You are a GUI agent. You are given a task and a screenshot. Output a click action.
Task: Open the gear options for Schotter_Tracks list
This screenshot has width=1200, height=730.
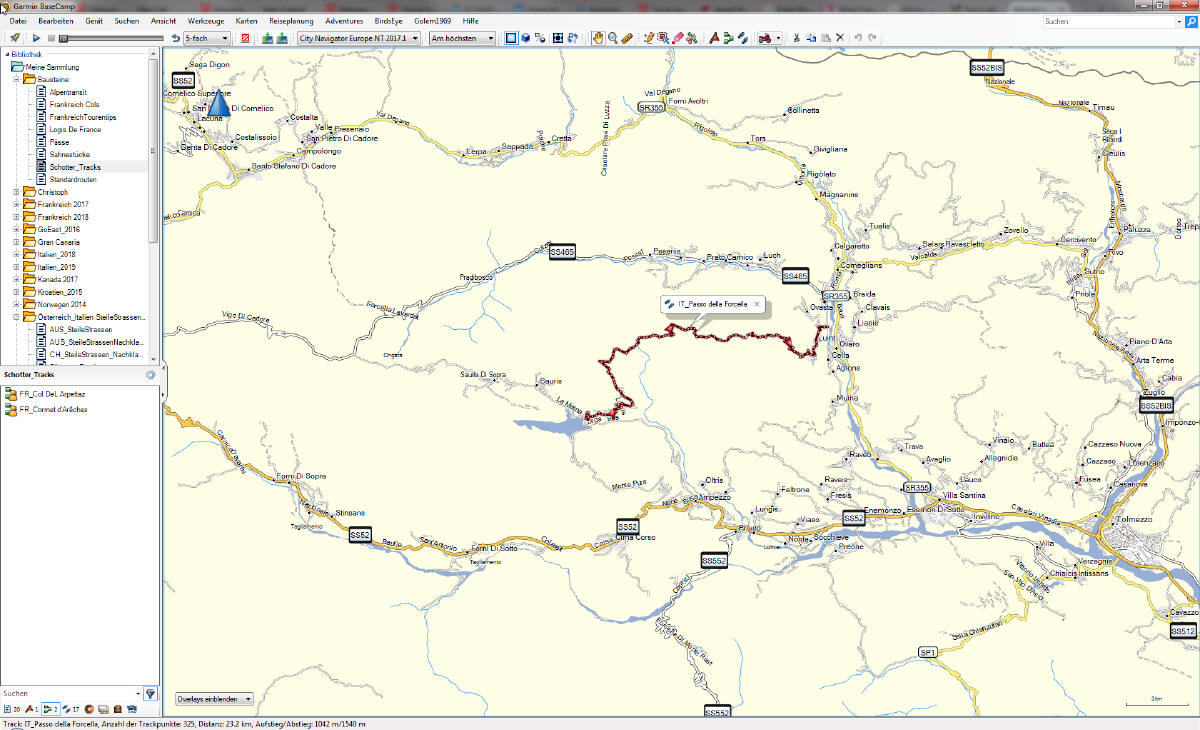point(150,374)
